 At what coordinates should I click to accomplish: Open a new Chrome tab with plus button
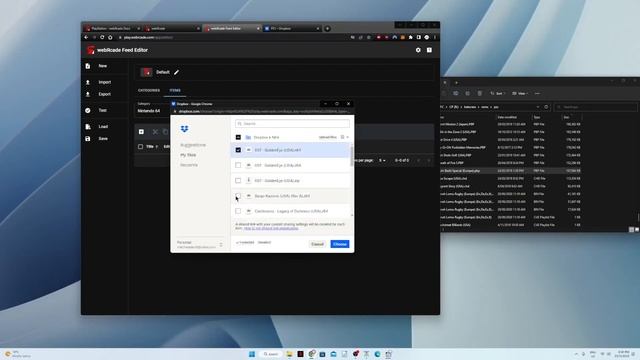click(327, 29)
